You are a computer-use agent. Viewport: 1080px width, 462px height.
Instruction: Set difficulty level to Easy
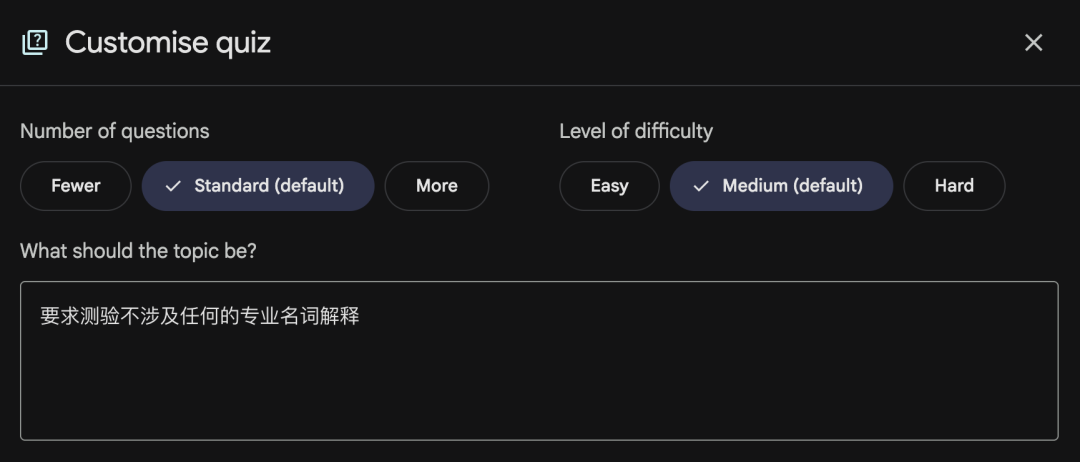609,186
